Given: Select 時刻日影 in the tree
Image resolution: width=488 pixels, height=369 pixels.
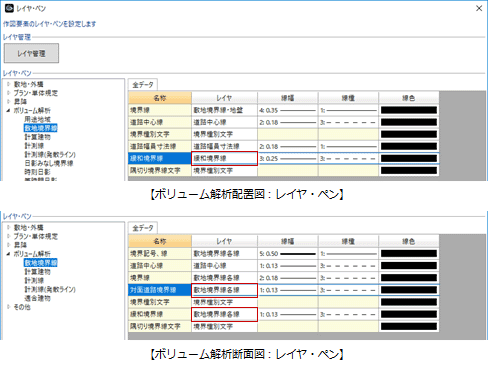Looking at the screenshot, I should click(x=37, y=172).
